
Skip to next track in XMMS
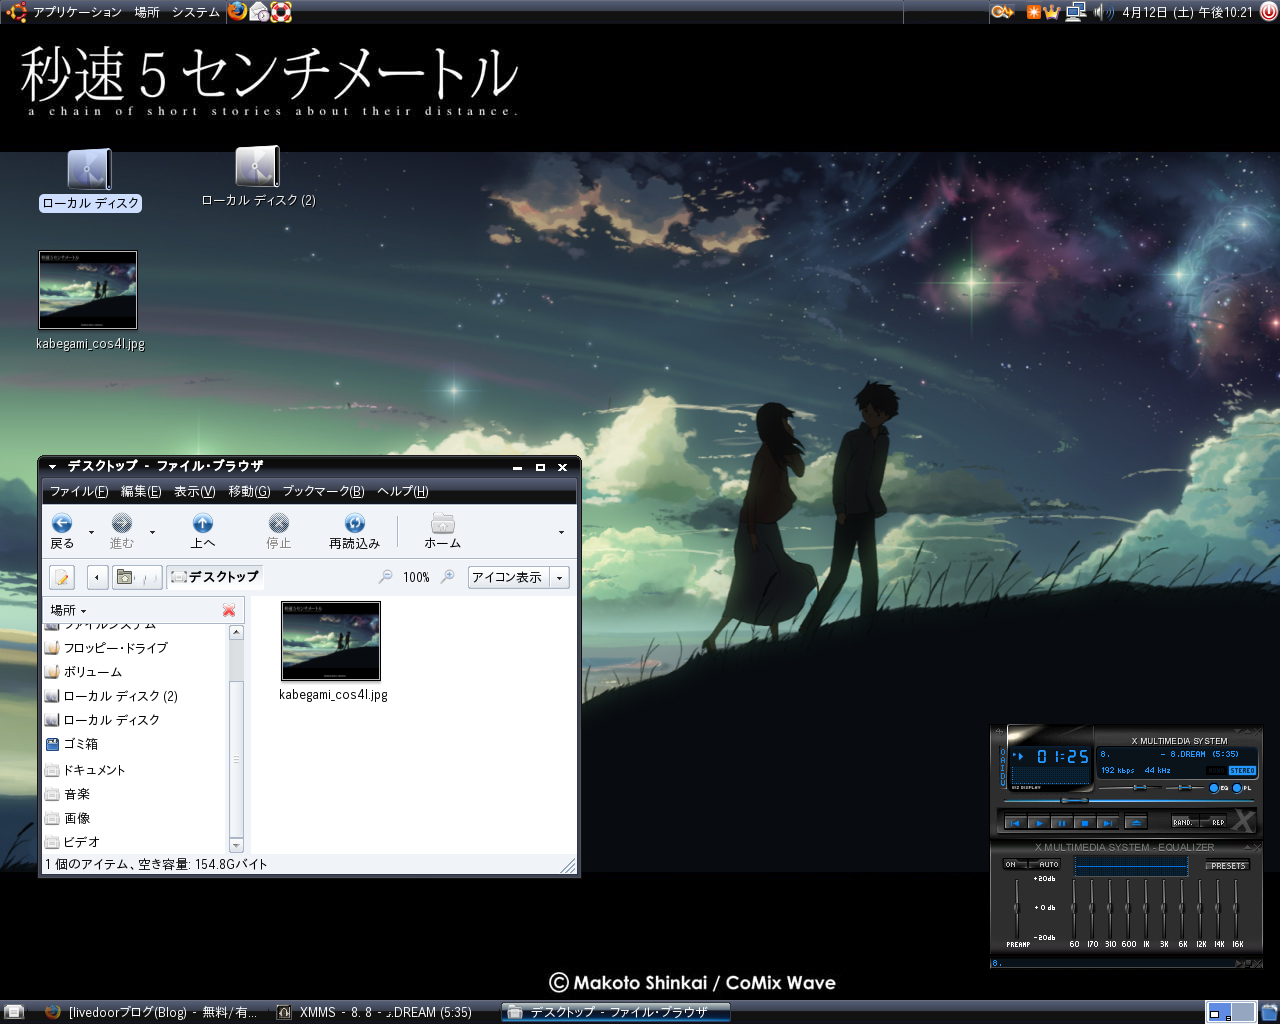1106,822
